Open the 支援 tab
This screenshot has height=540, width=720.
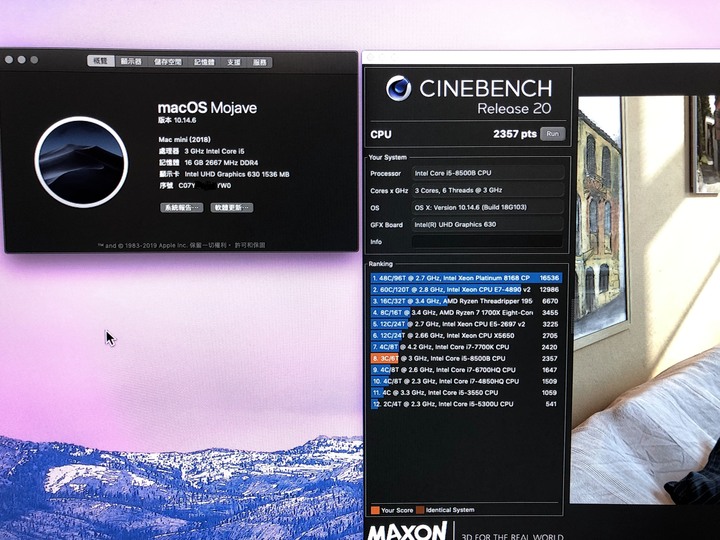click(x=234, y=62)
